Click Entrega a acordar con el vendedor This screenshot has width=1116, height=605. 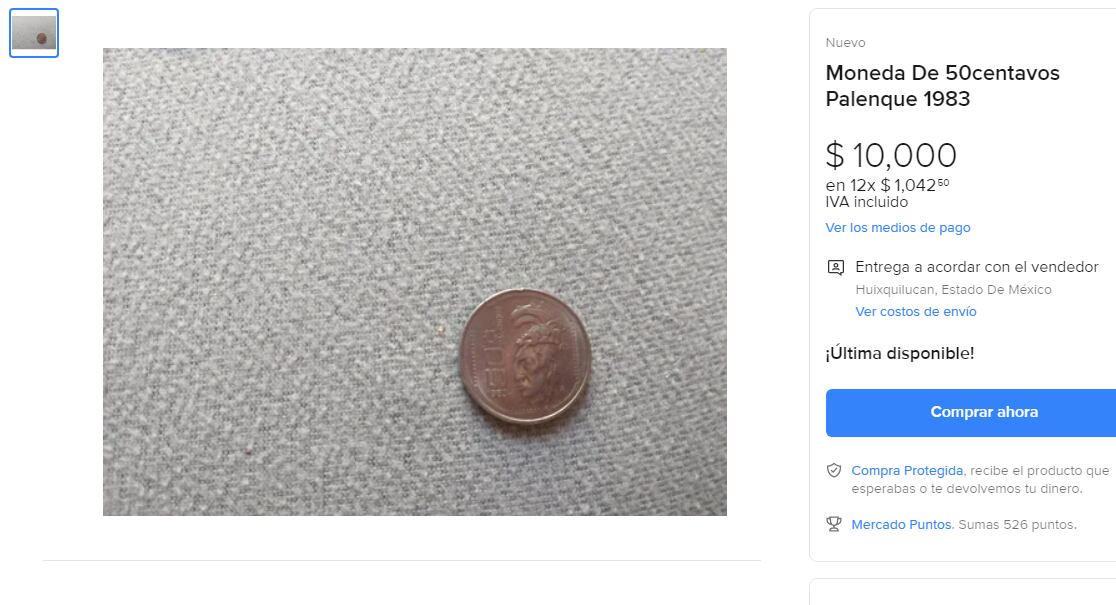pyautogui.click(x=976, y=267)
